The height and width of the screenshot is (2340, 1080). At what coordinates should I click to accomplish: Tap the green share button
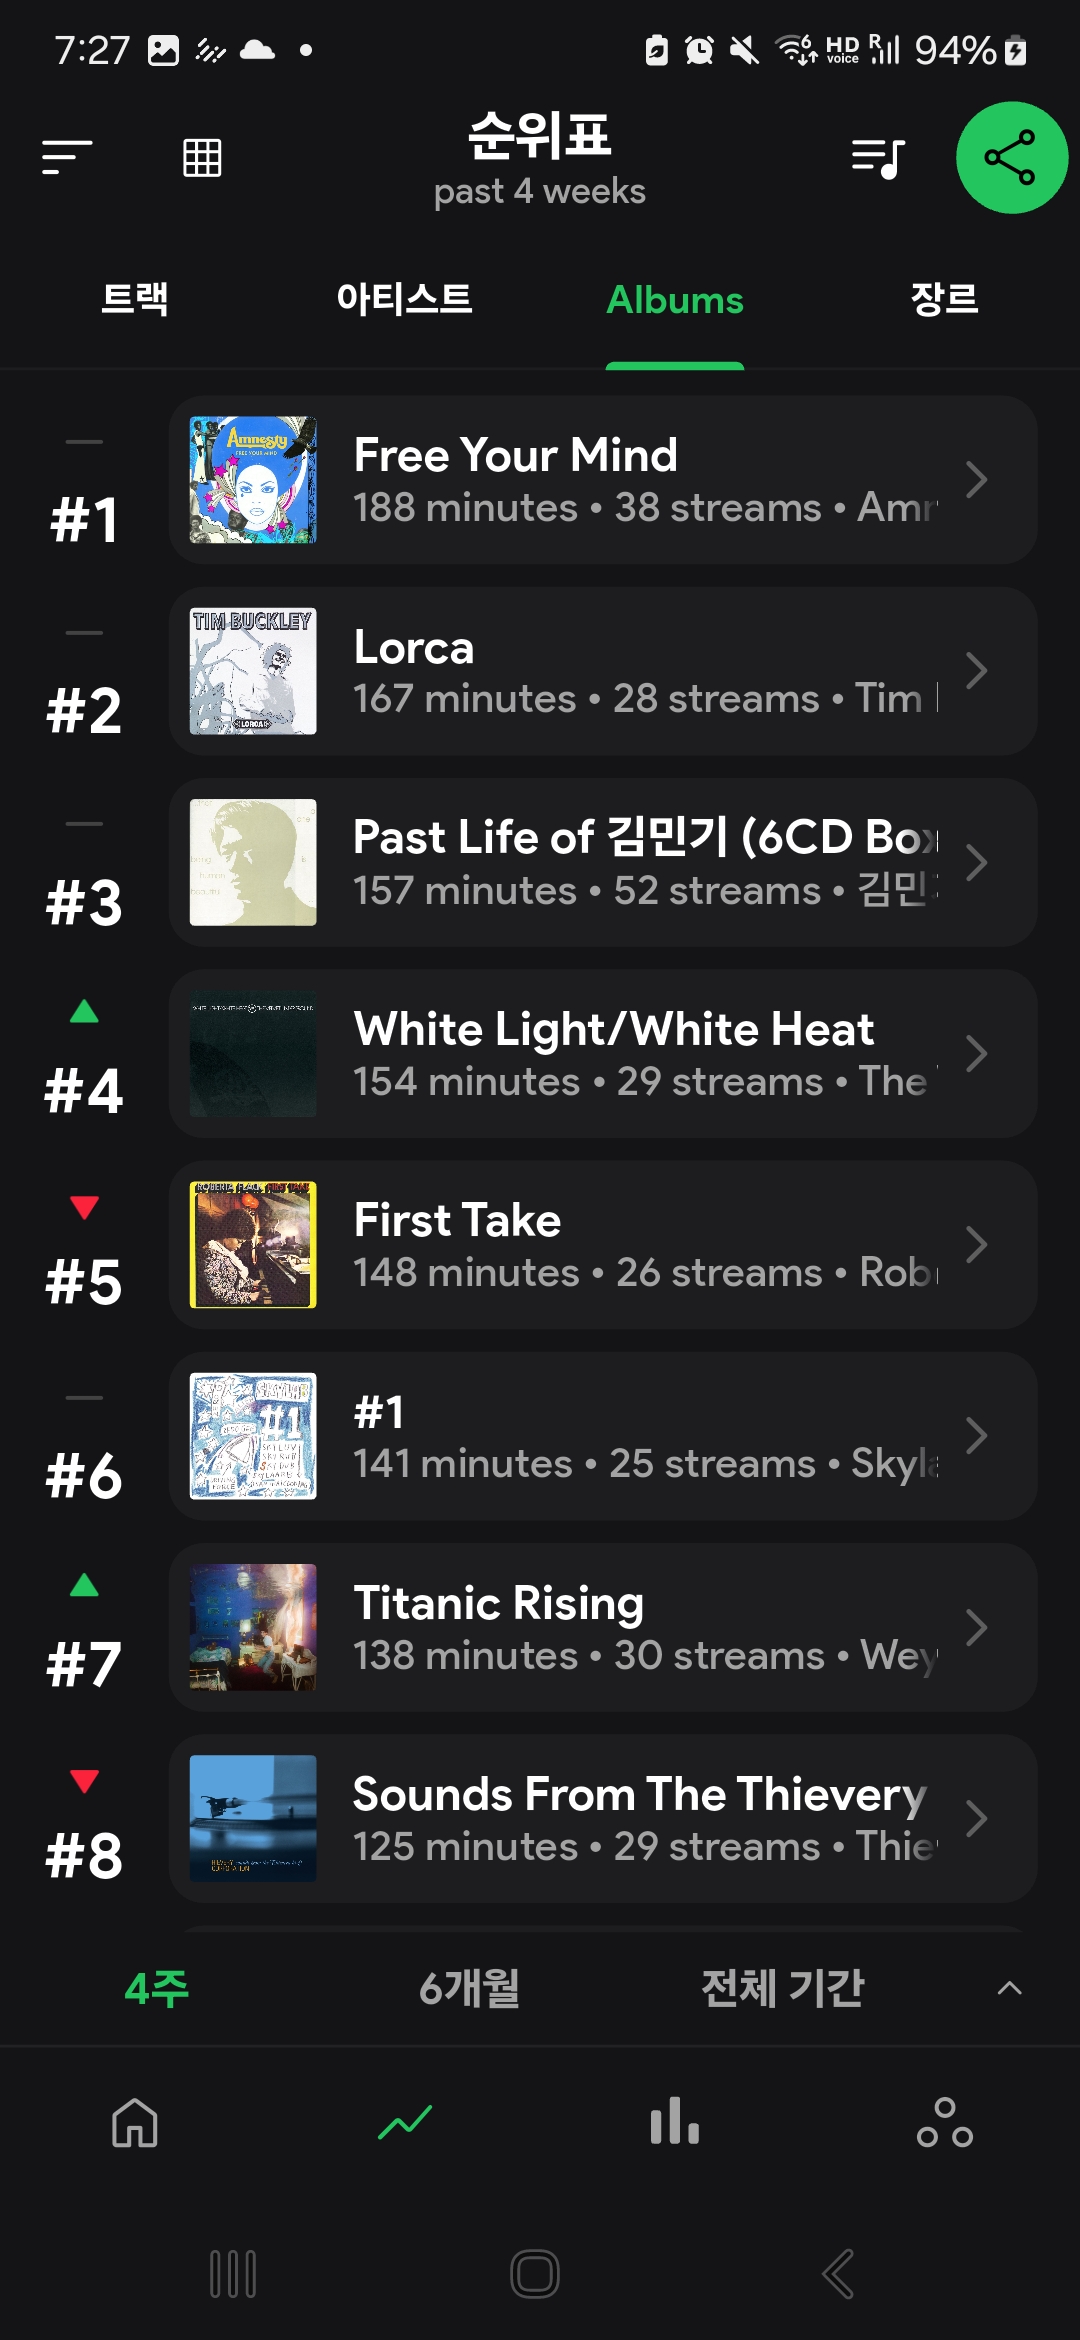[1012, 158]
